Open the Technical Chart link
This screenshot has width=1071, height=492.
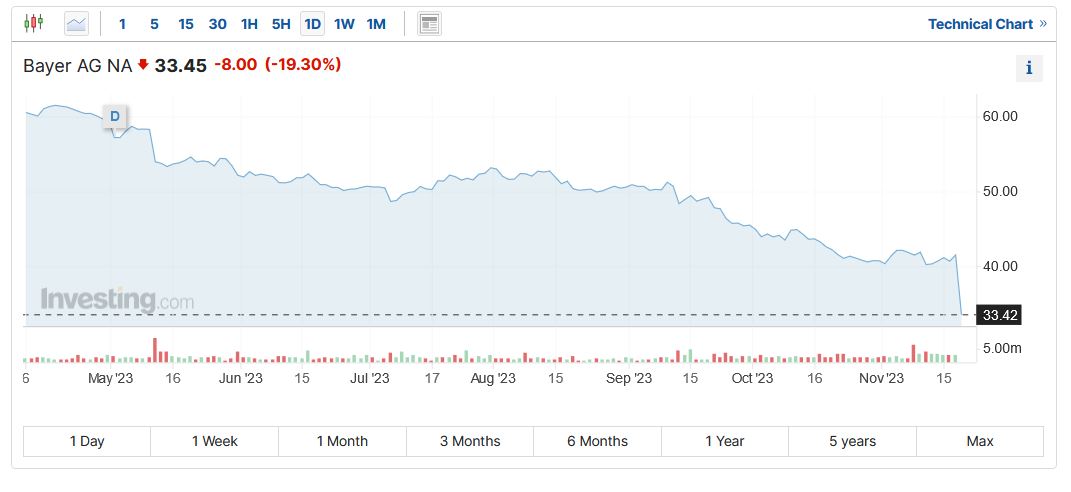tap(980, 24)
